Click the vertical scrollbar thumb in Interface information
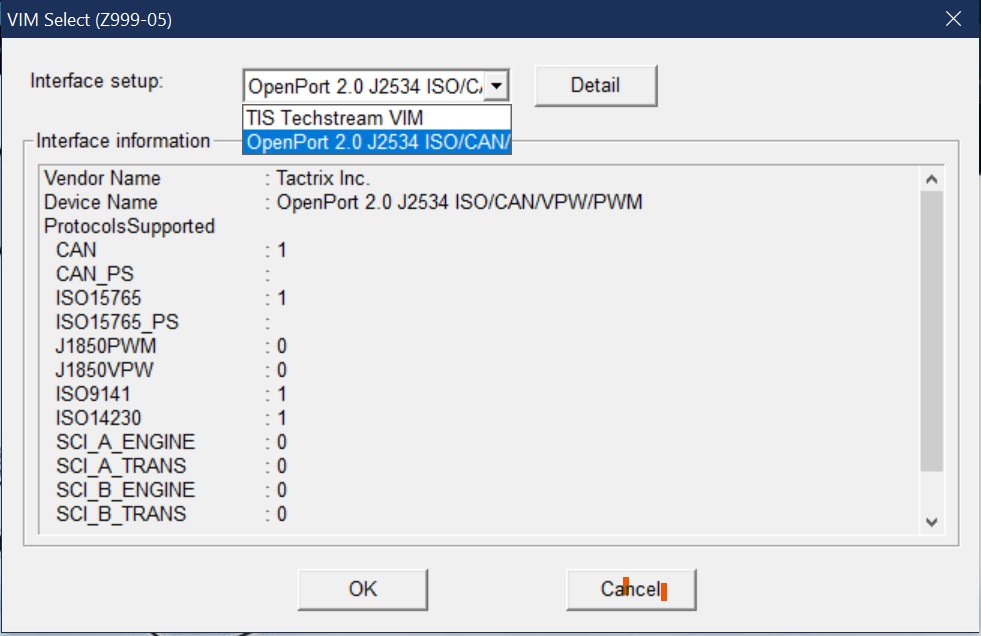 point(932,331)
